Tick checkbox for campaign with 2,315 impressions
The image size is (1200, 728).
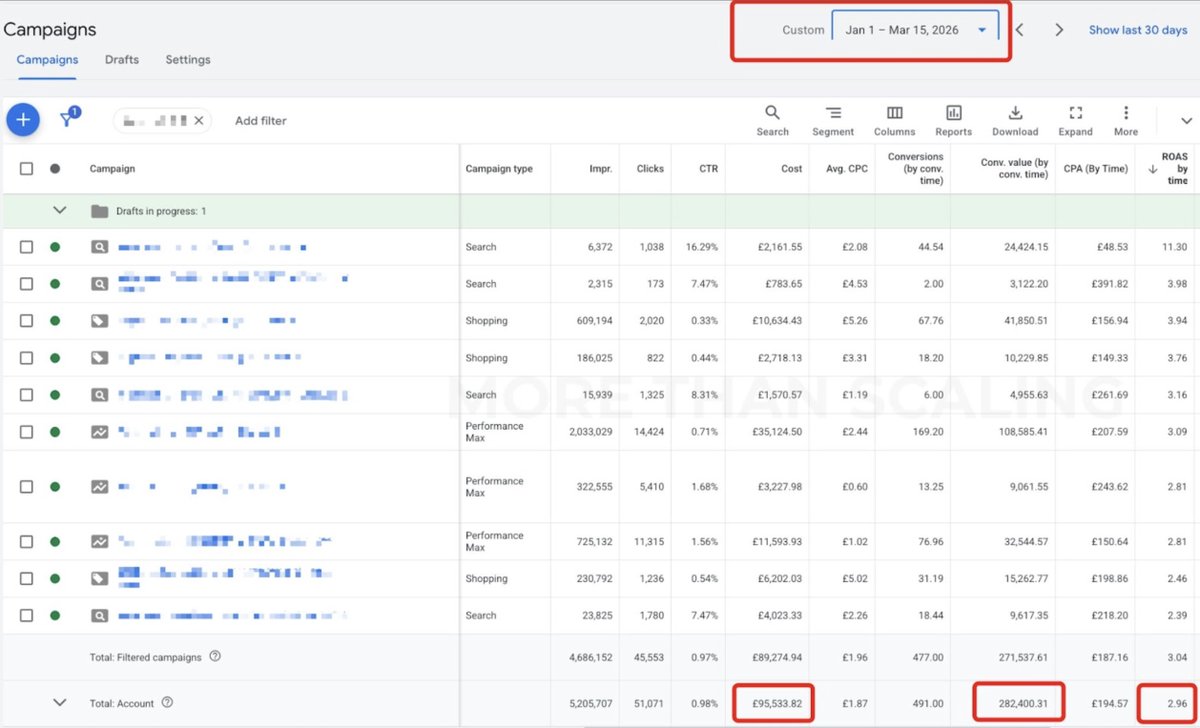(26, 284)
